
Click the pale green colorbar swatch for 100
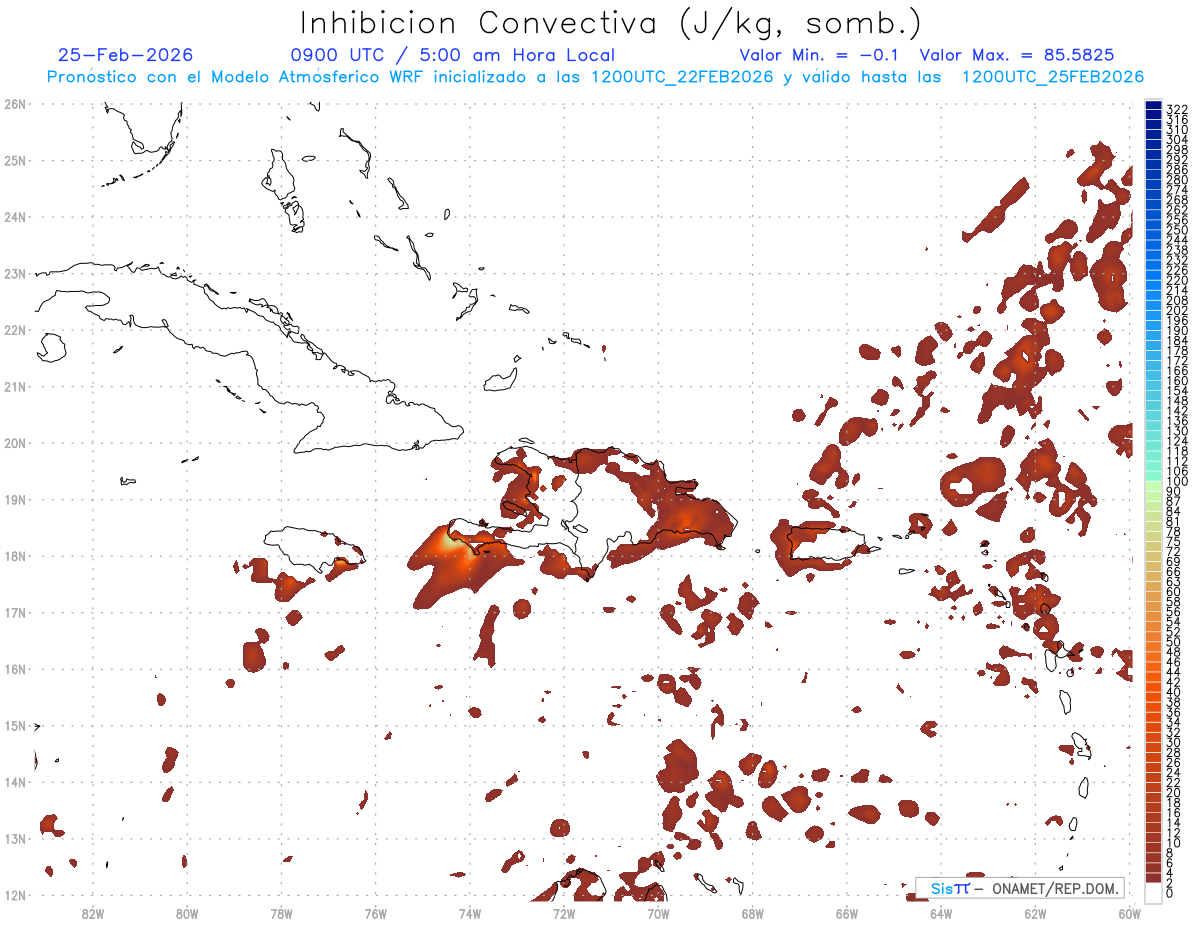1153,486
